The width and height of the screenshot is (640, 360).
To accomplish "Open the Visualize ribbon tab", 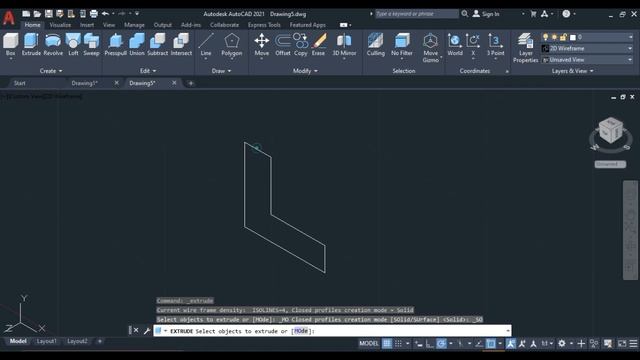I will [x=60, y=25].
